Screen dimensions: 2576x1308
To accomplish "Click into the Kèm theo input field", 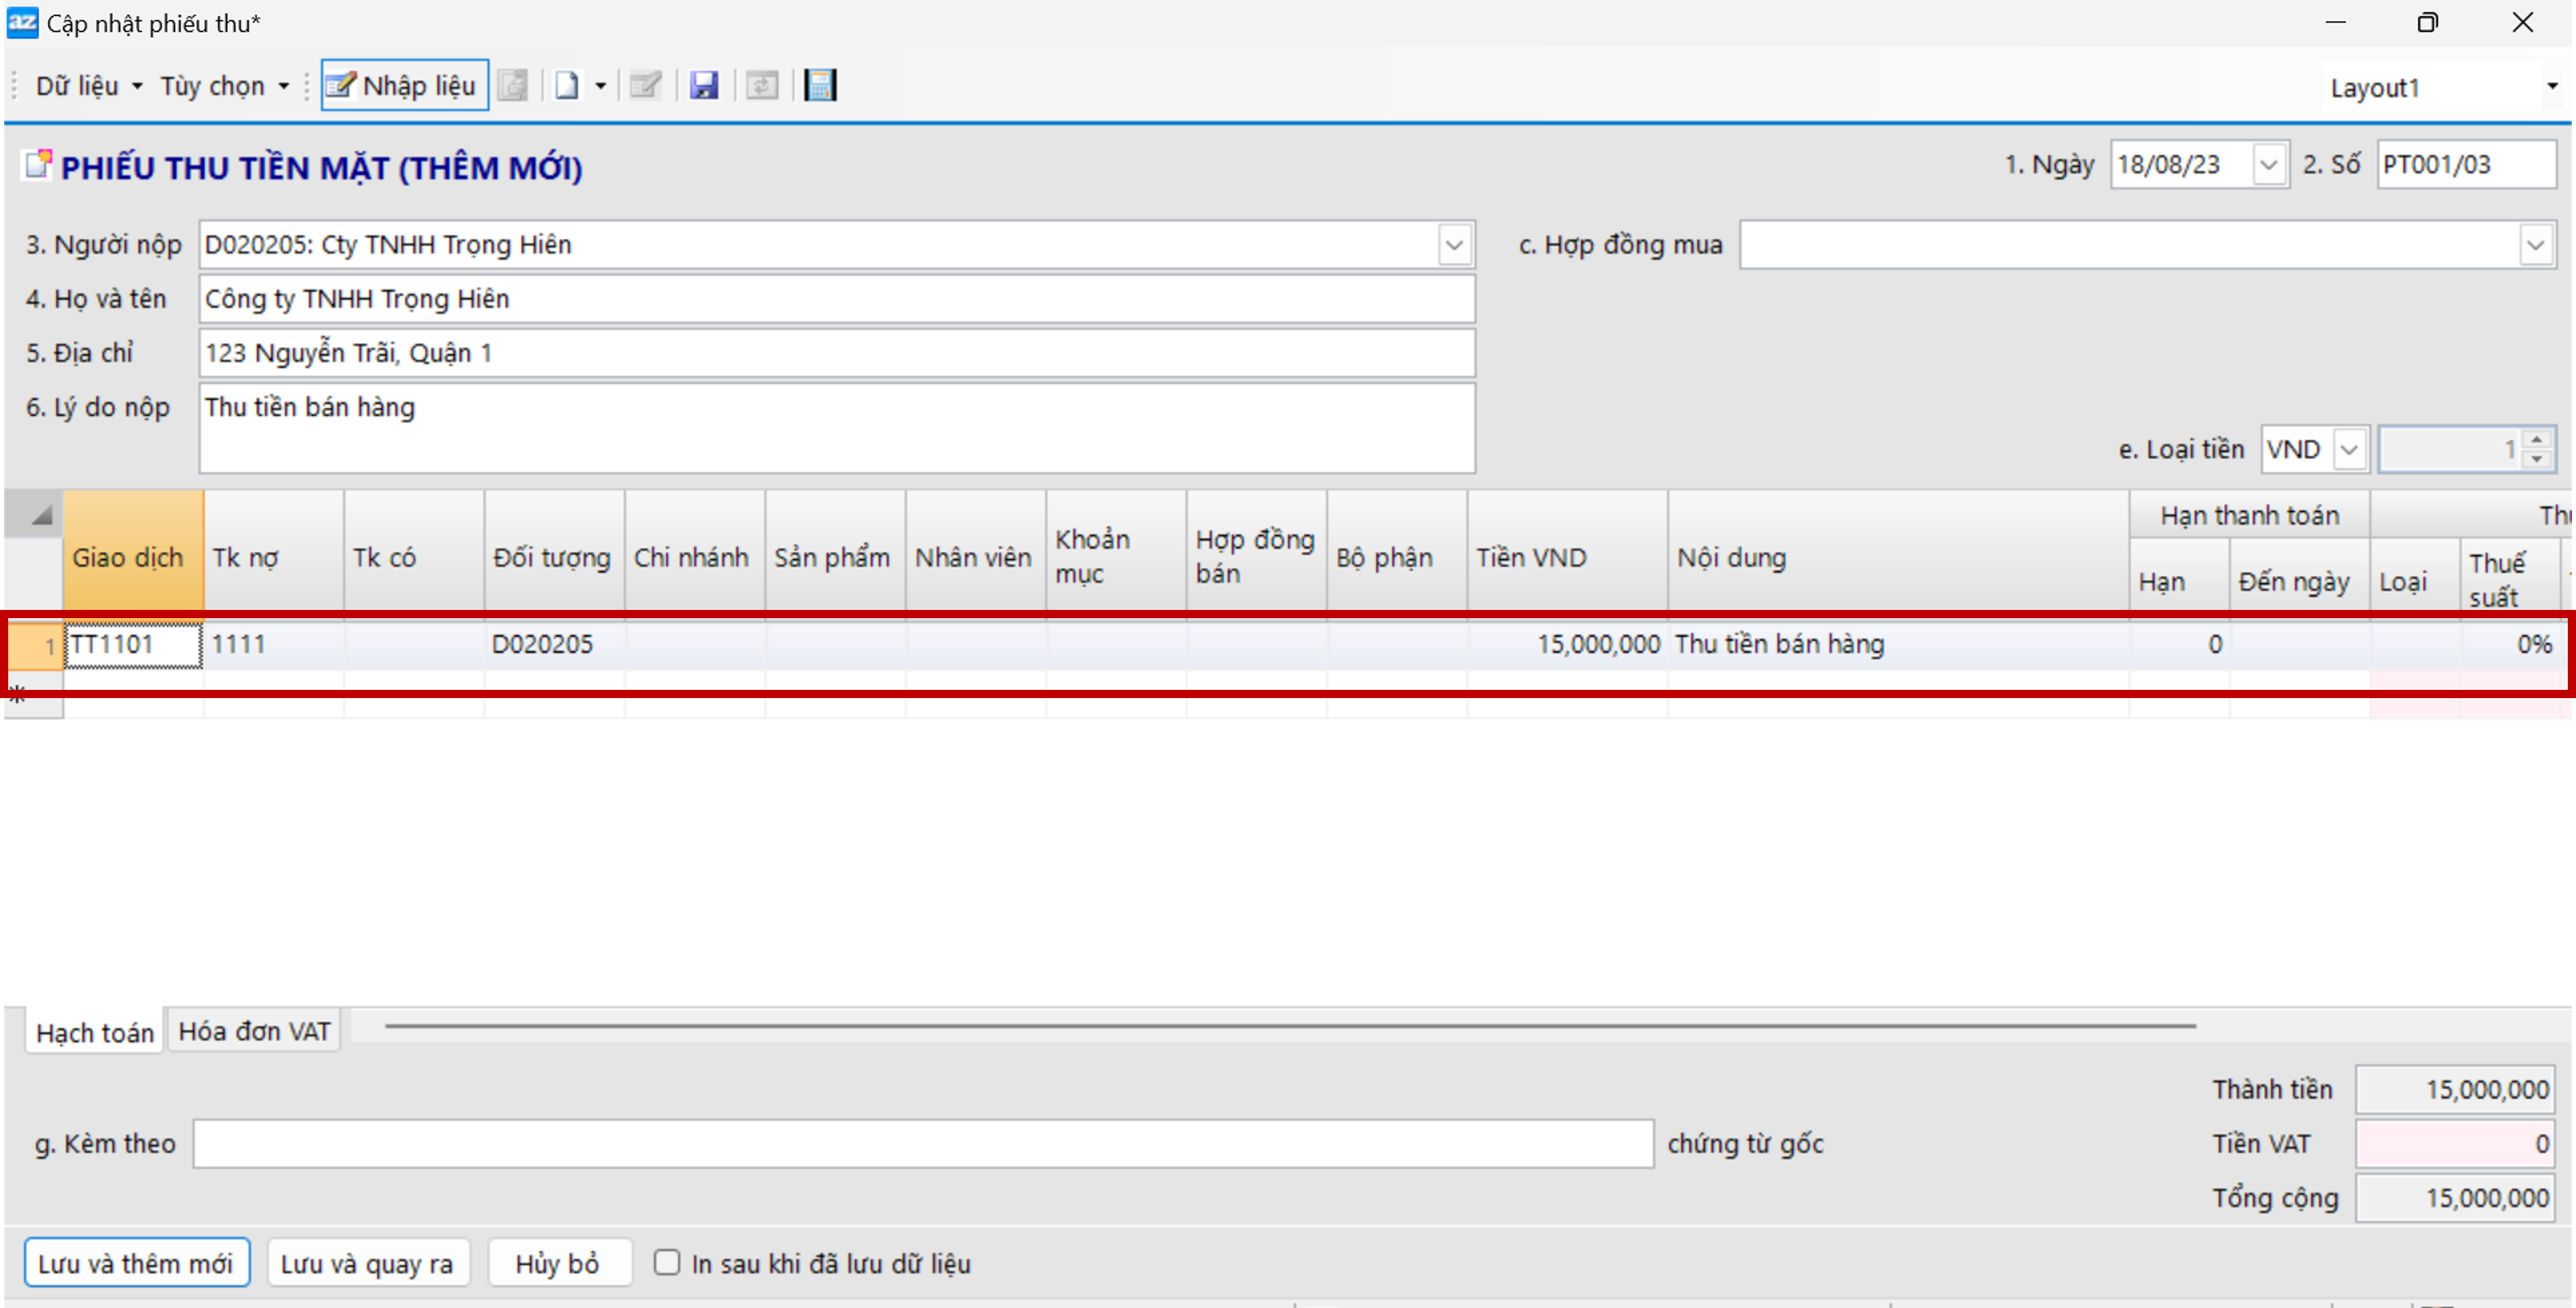I will [922, 1143].
